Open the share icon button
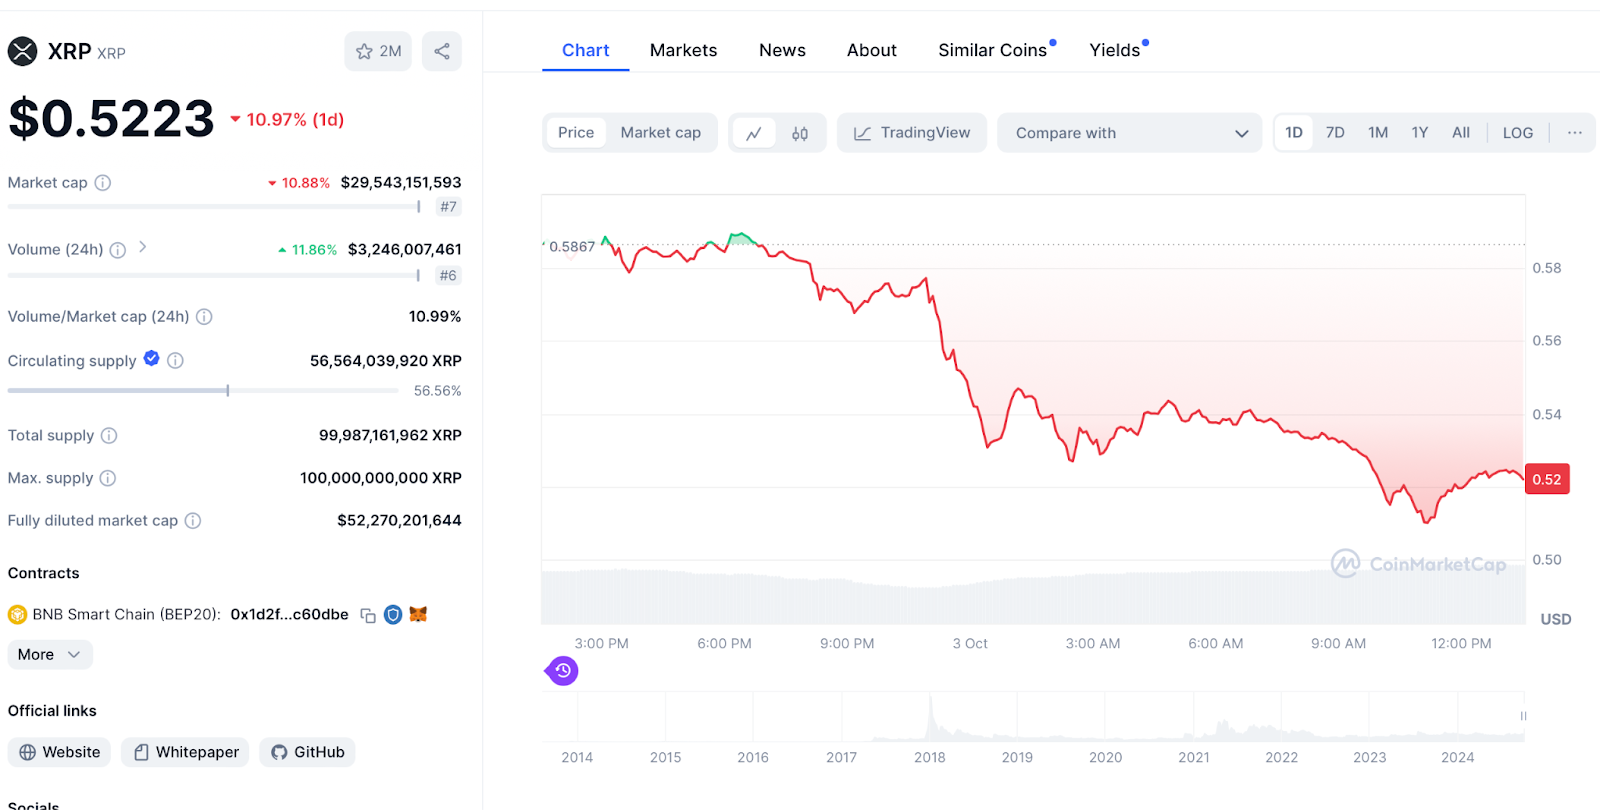This screenshot has height=810, width=1600. coord(442,51)
